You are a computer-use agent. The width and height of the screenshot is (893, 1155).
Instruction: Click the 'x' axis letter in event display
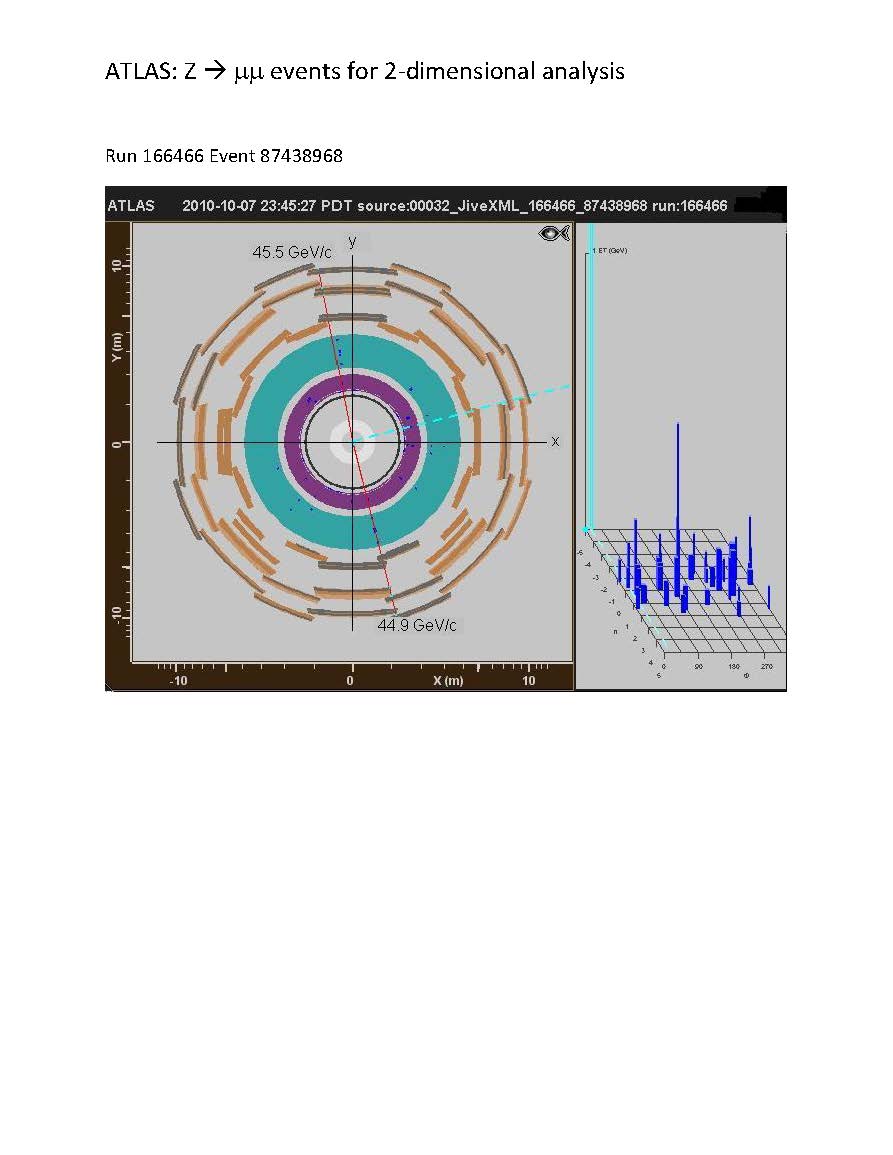(555, 441)
